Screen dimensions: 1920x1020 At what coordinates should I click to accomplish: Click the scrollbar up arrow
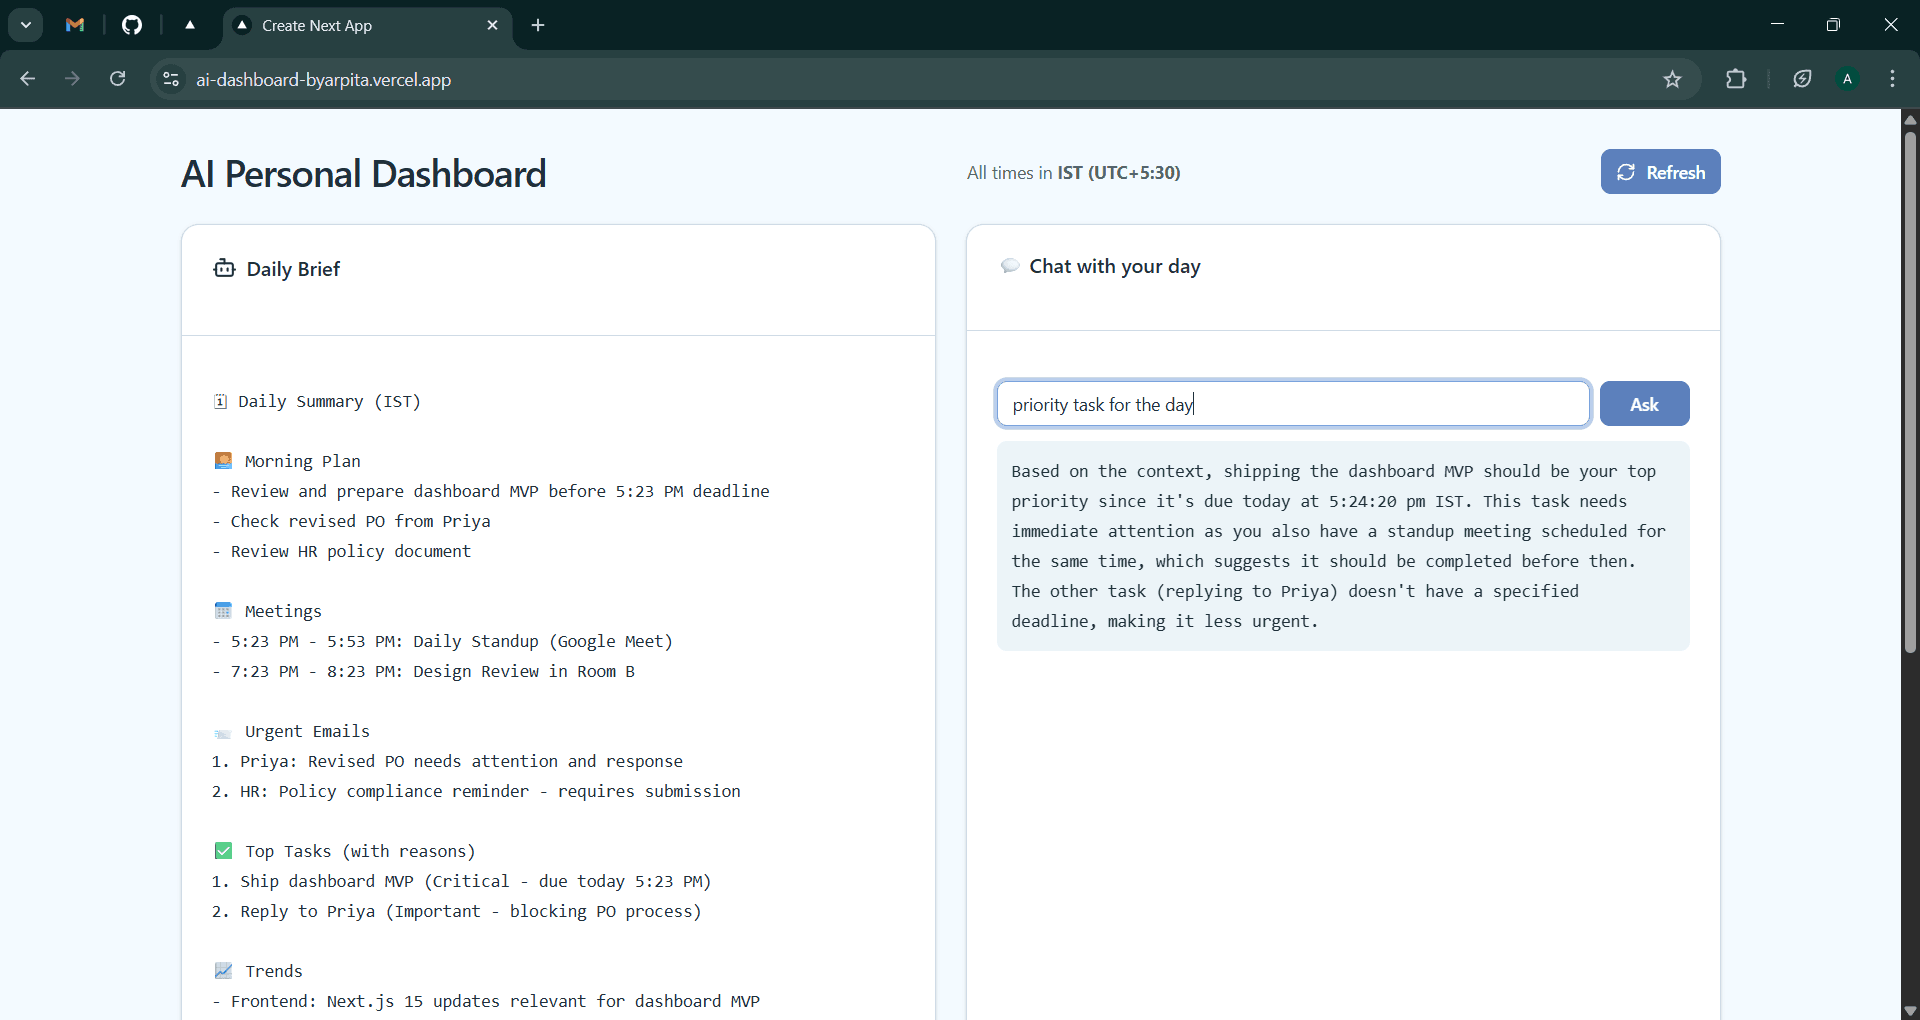coord(1910,119)
